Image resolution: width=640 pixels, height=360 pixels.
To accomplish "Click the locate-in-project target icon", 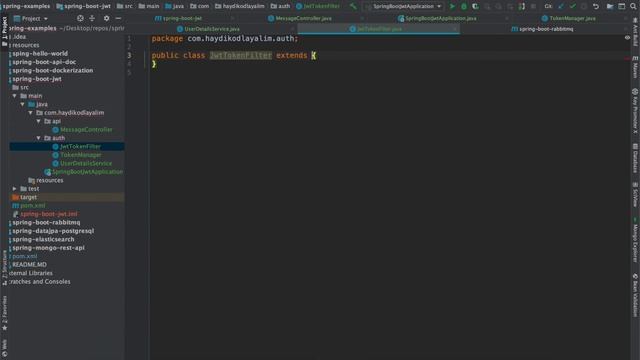I will pos(80,18).
